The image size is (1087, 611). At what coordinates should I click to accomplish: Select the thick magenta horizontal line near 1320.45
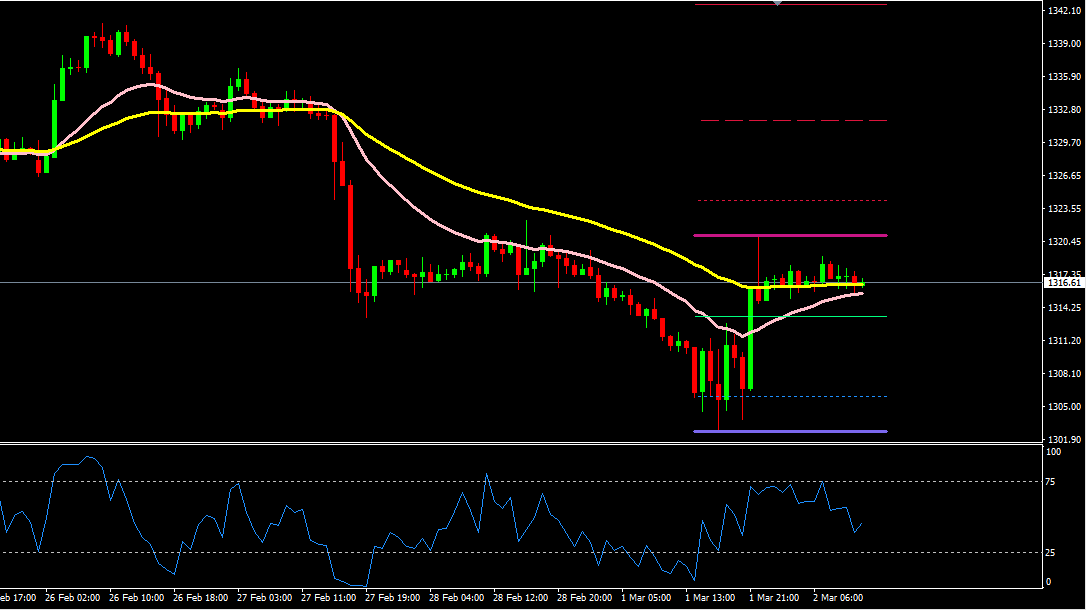coord(790,236)
